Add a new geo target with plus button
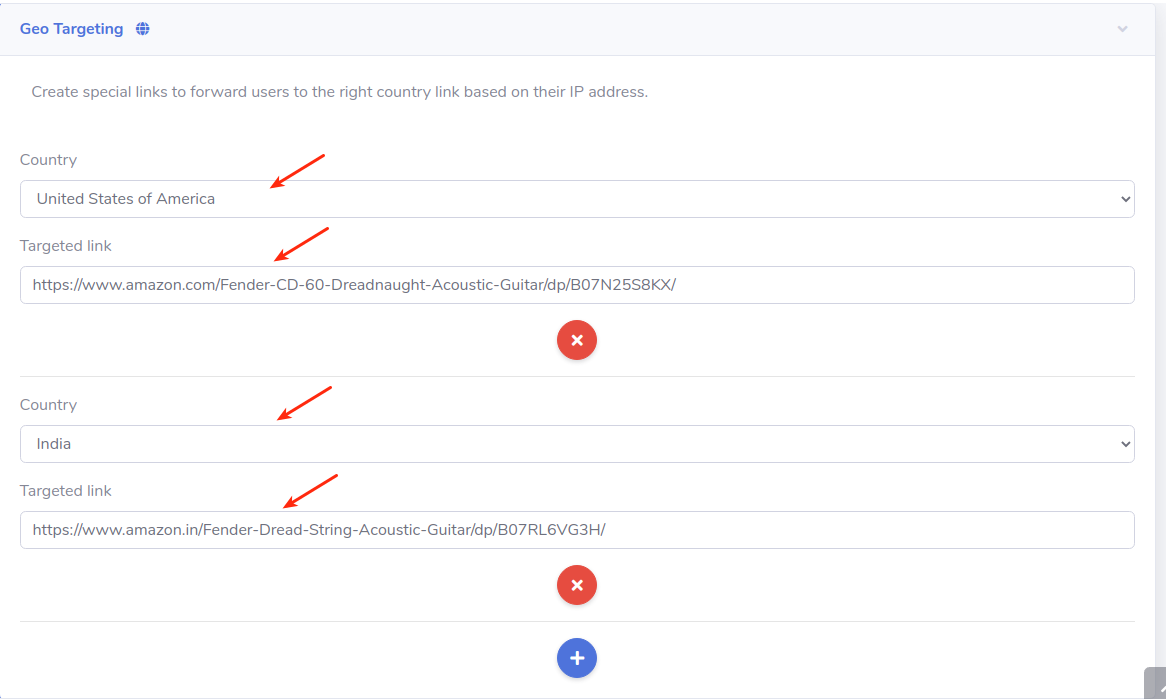Viewport: 1171px width, 699px height. (x=577, y=658)
